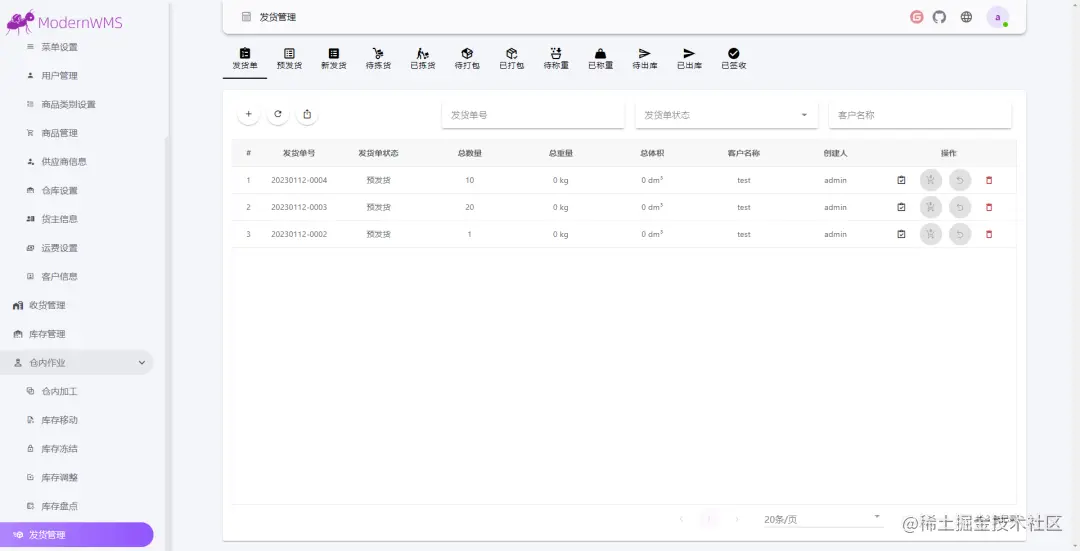Open the red Gitee icon in header

[917, 17]
